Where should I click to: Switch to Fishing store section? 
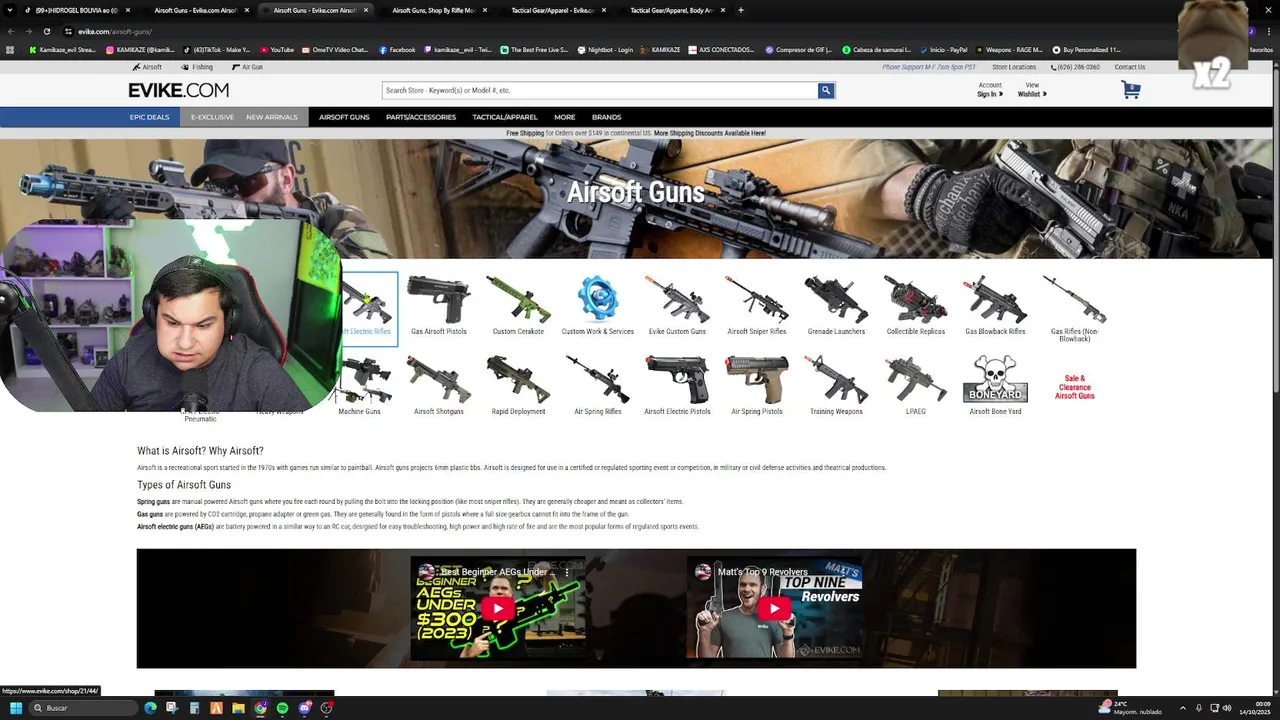click(197, 67)
